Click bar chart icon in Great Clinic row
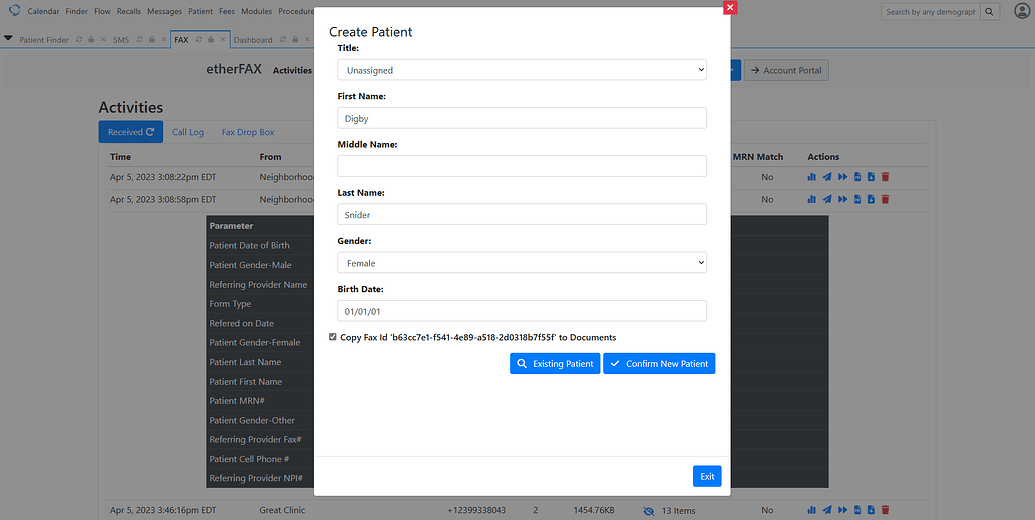 point(811,509)
